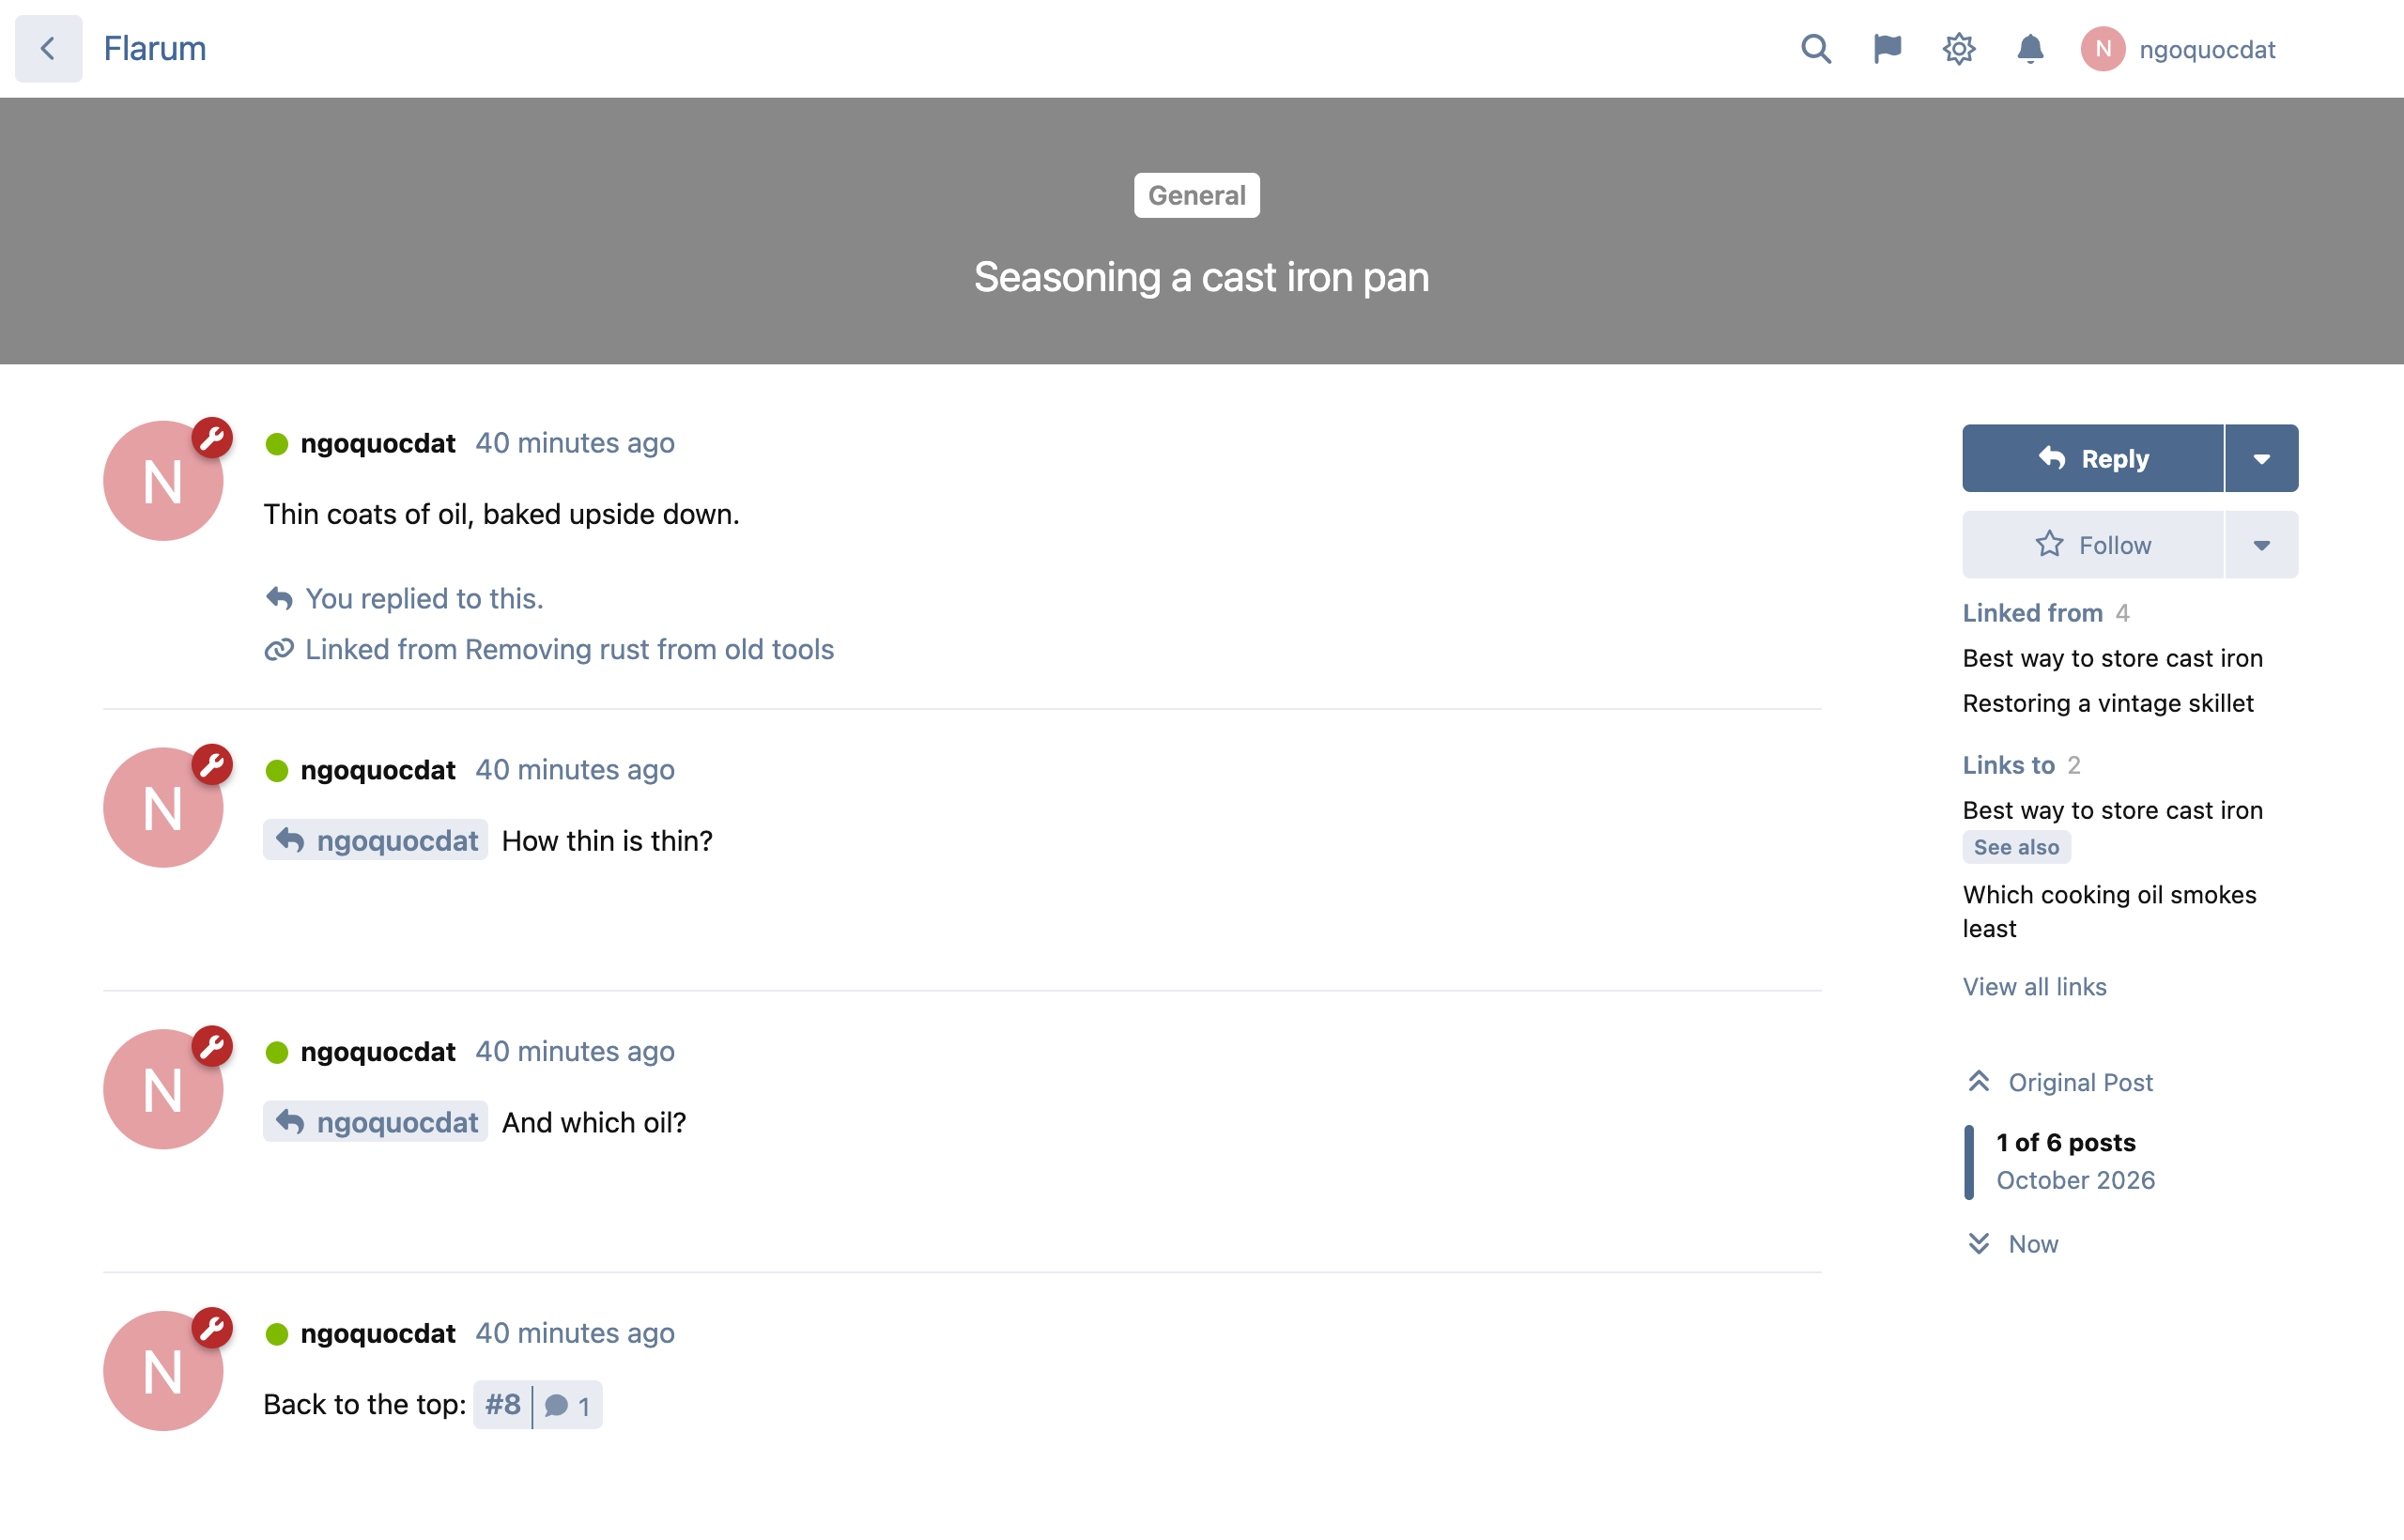Open the ngoquocdat user menu in header
The height and width of the screenshot is (1540, 2404).
click(2179, 49)
